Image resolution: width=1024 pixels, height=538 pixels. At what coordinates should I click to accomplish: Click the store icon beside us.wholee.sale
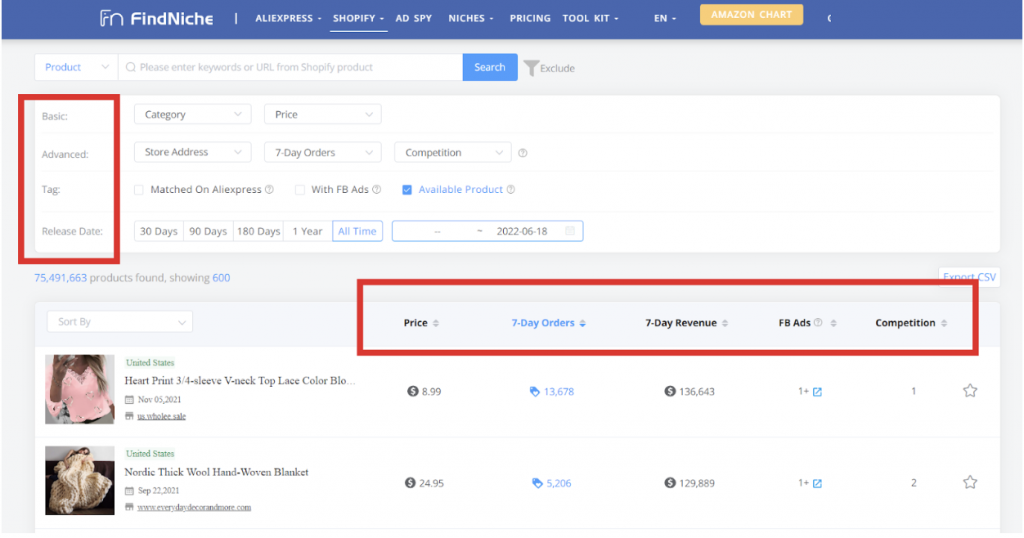[x=129, y=416]
